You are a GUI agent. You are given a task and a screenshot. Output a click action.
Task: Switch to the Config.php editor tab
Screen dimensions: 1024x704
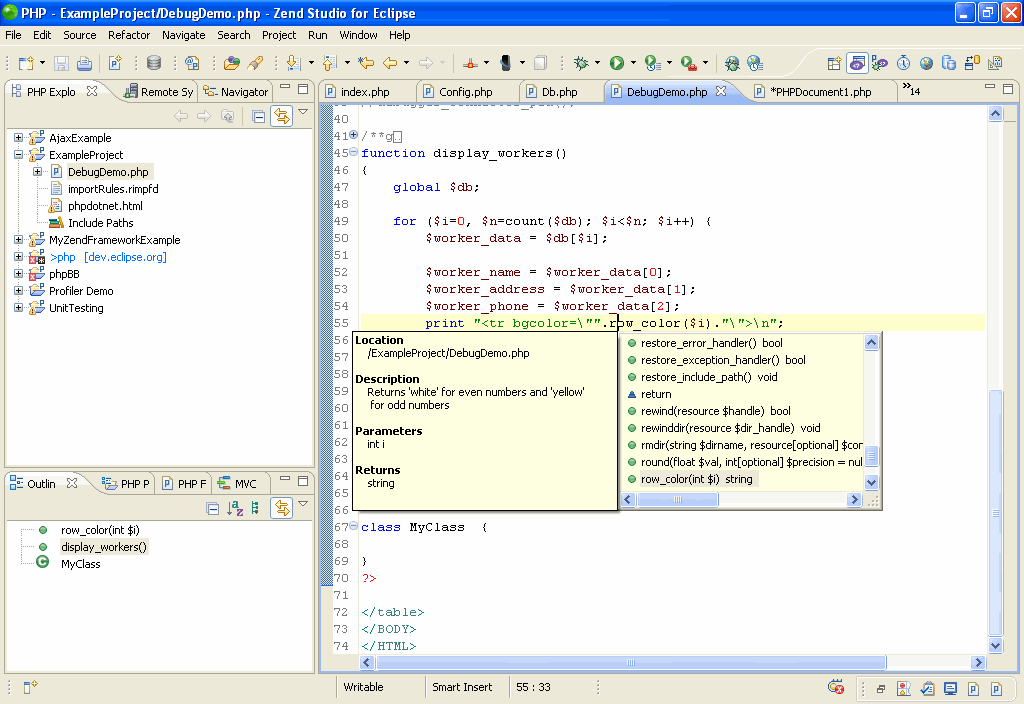coord(466,91)
